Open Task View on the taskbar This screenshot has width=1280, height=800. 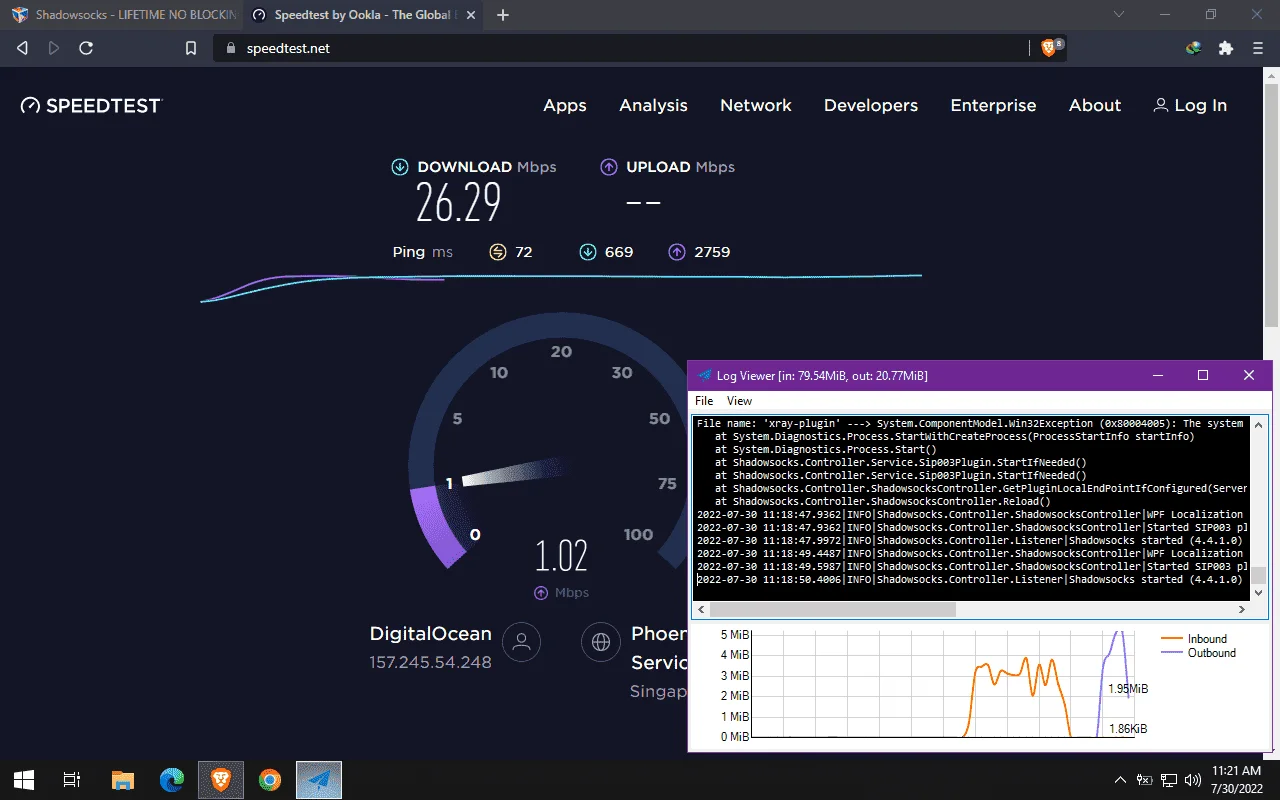point(72,780)
